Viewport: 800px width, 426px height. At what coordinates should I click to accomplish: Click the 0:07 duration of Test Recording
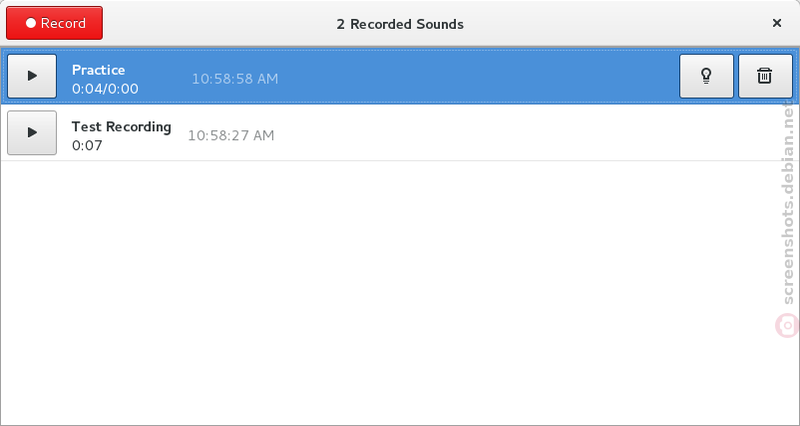87,145
